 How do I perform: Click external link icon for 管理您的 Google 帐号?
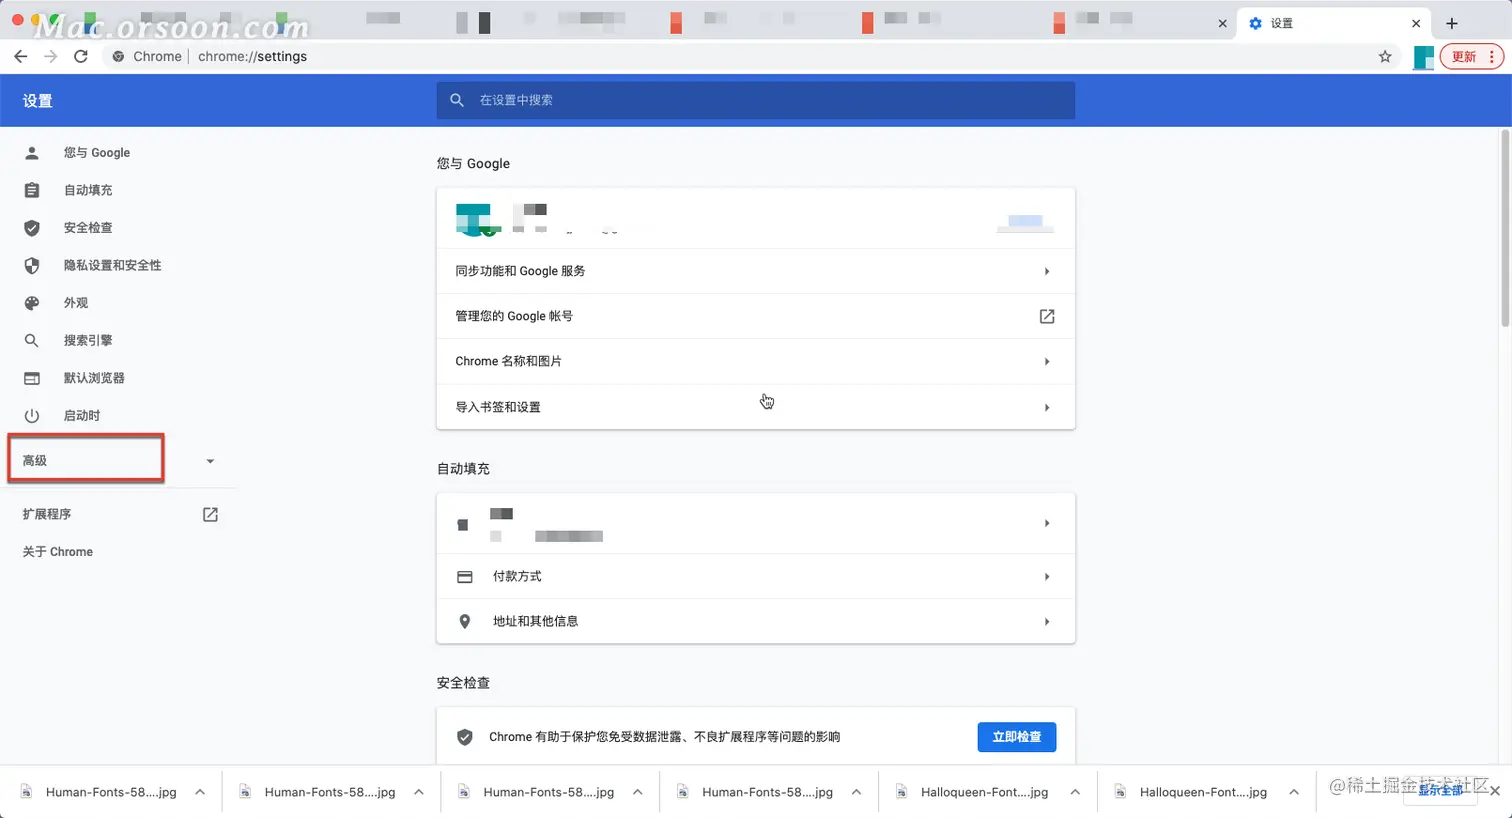[x=1047, y=316]
